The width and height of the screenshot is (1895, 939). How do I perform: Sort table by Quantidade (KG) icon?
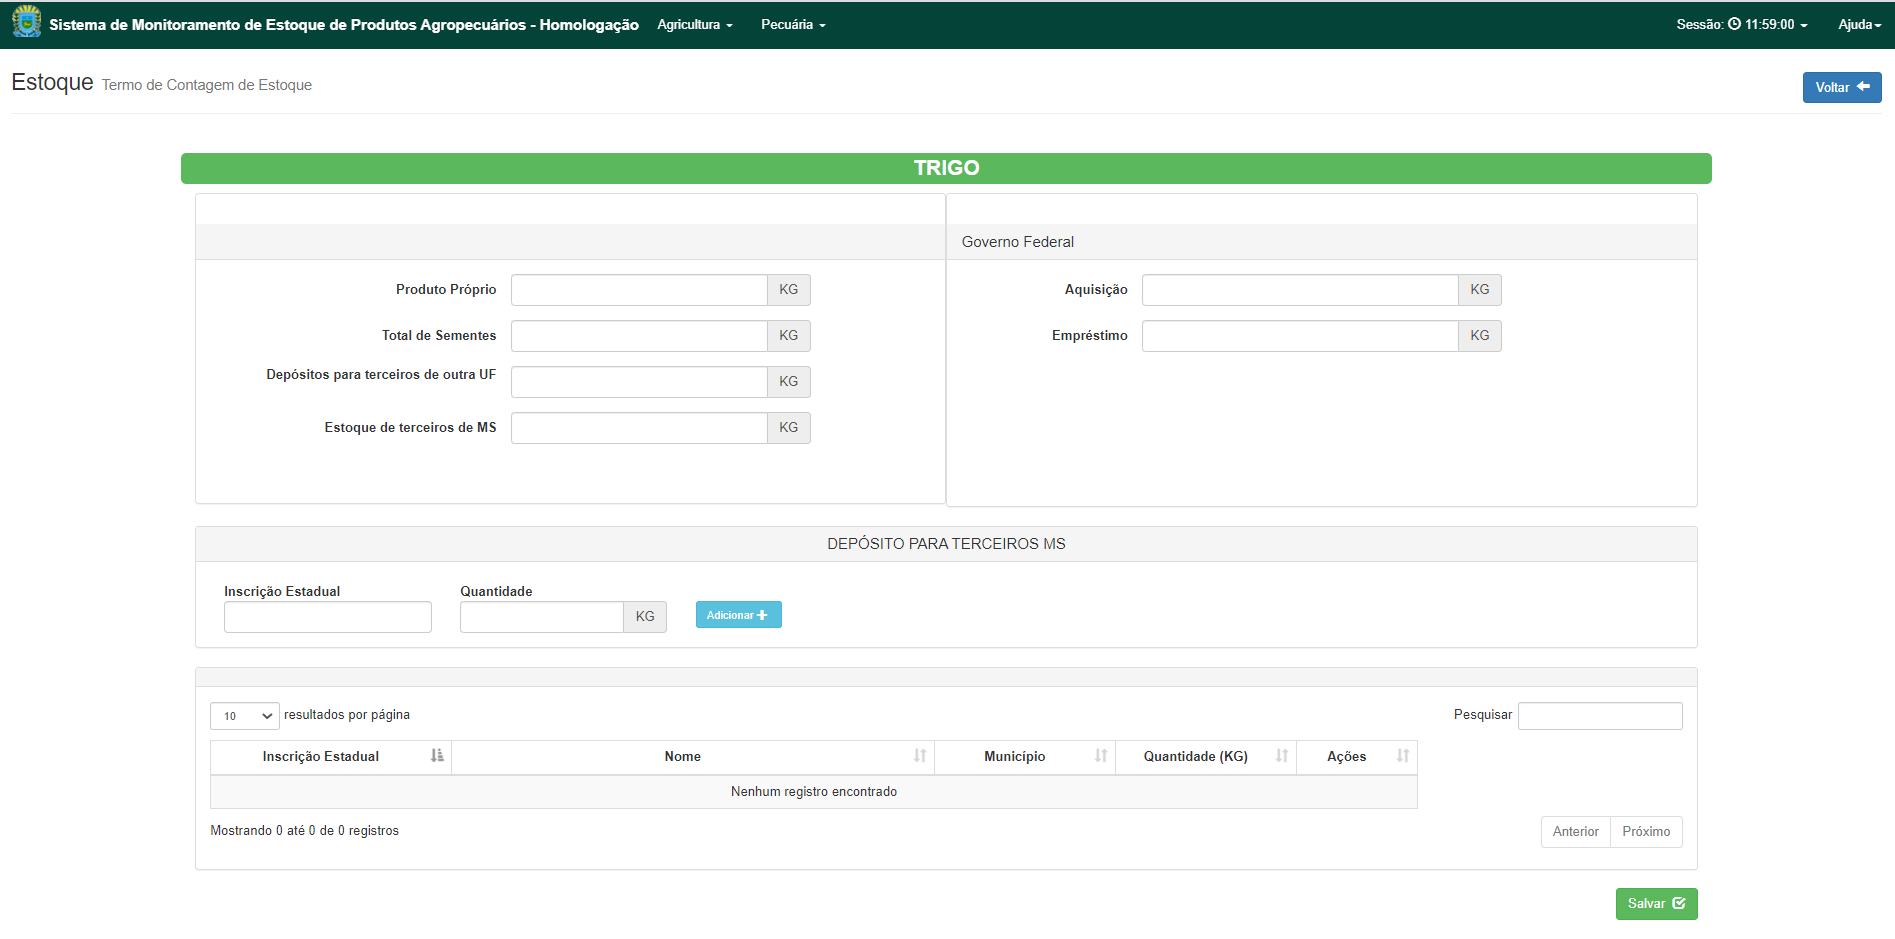click(1282, 756)
